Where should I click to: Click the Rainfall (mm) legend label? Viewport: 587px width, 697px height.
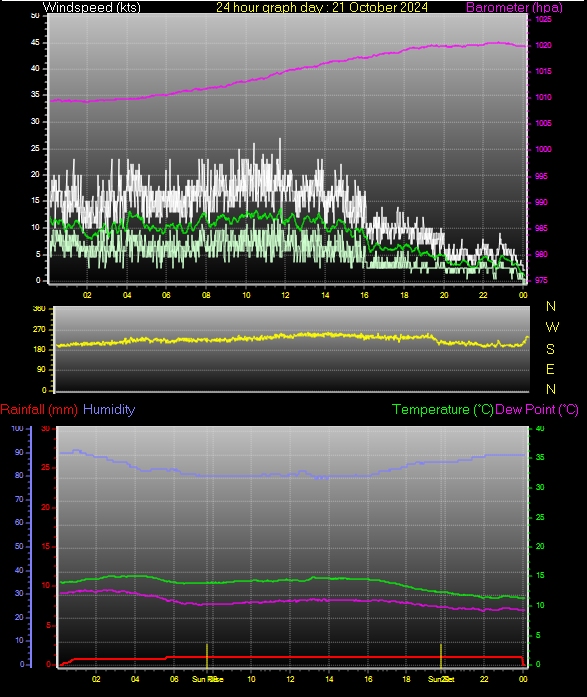[x=39, y=409]
